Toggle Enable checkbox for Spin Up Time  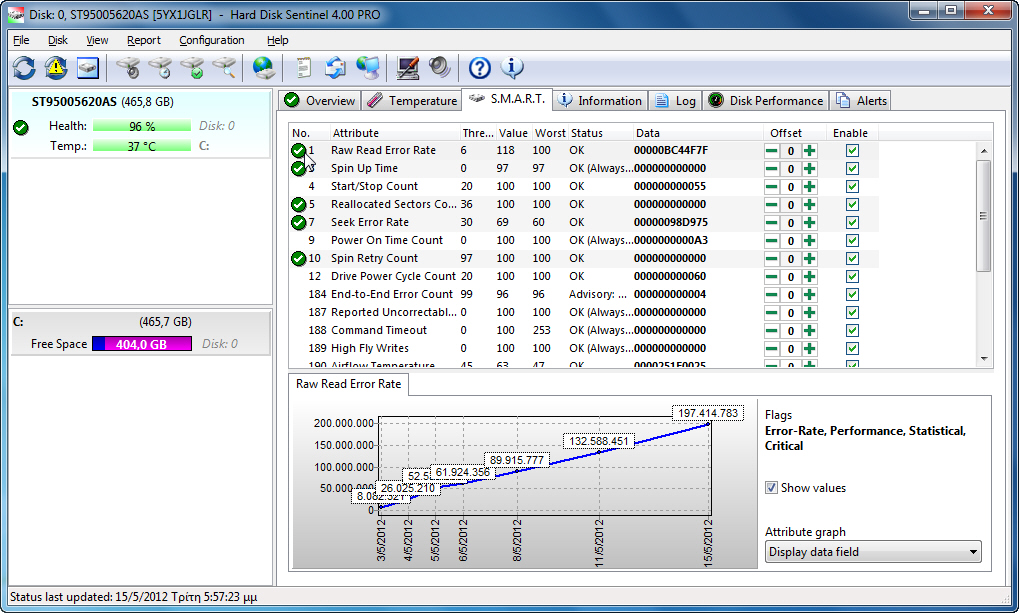coord(852,168)
